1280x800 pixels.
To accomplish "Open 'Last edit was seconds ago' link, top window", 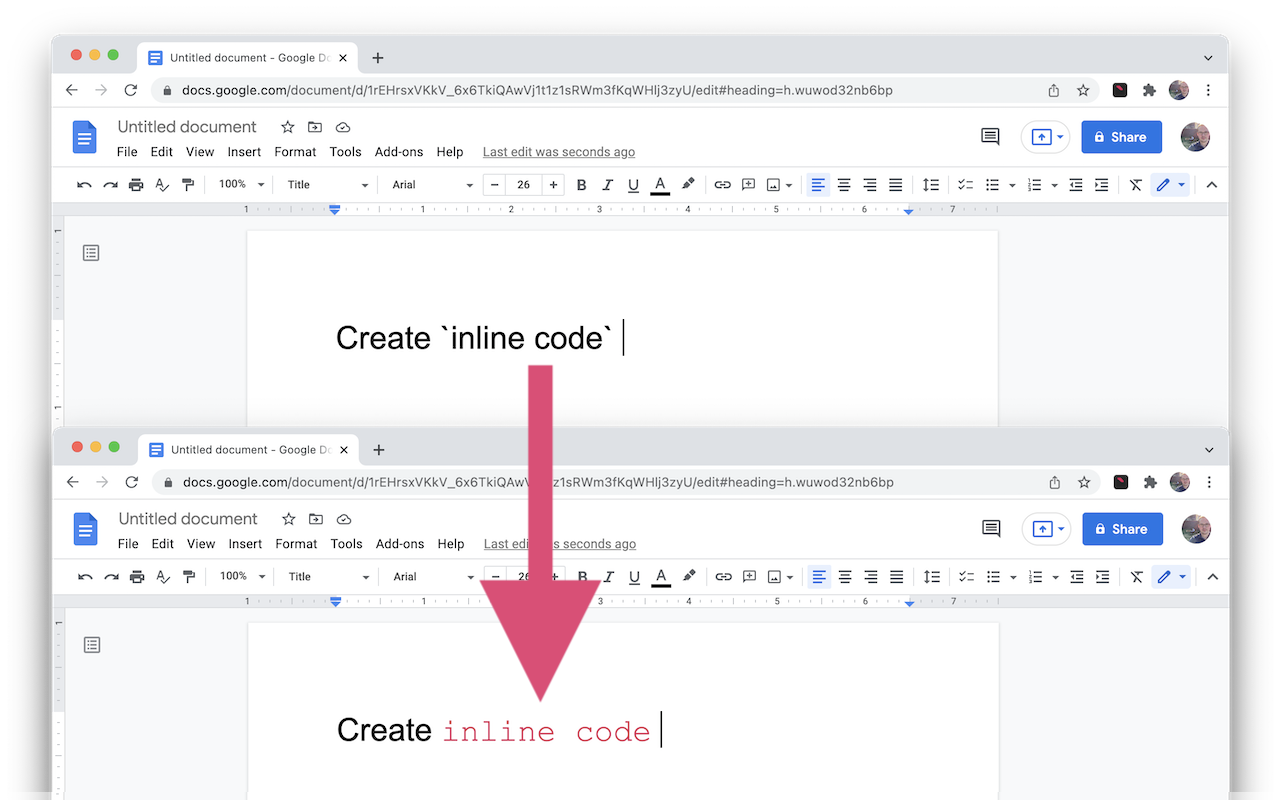I will 559,152.
